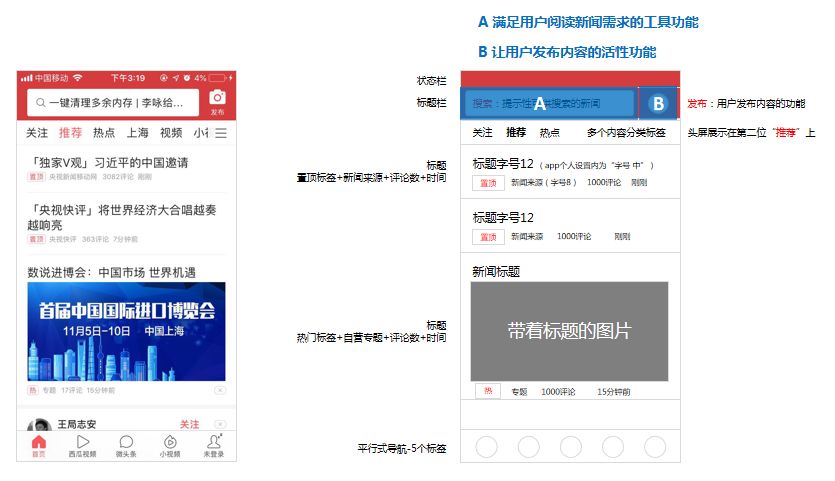Select the 热点 tab in the wireframe

tap(550, 133)
